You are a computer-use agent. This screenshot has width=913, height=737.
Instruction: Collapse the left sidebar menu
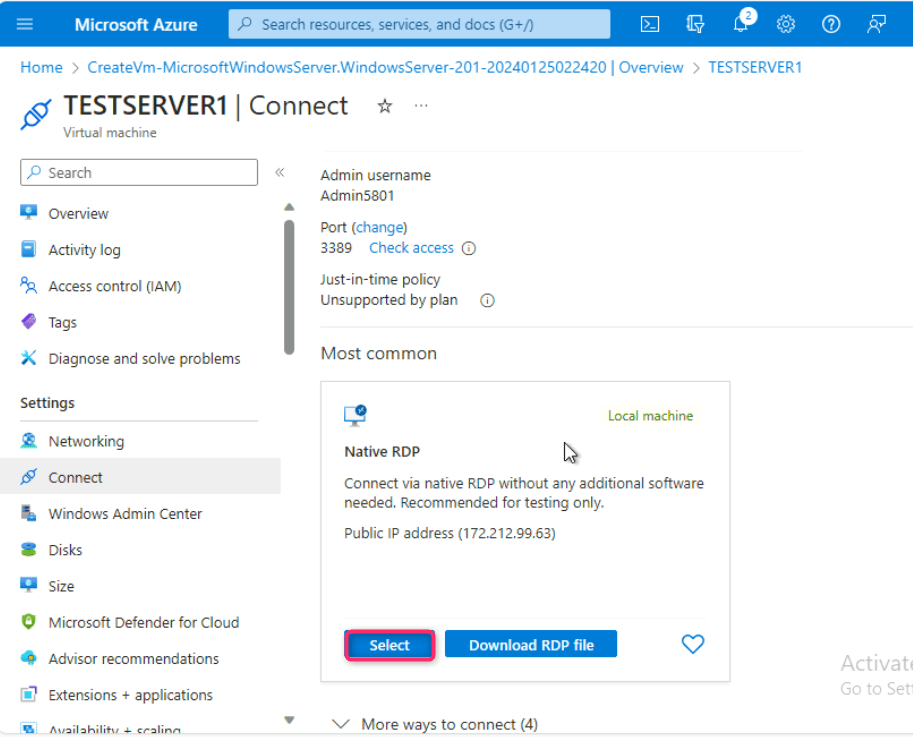(x=280, y=172)
